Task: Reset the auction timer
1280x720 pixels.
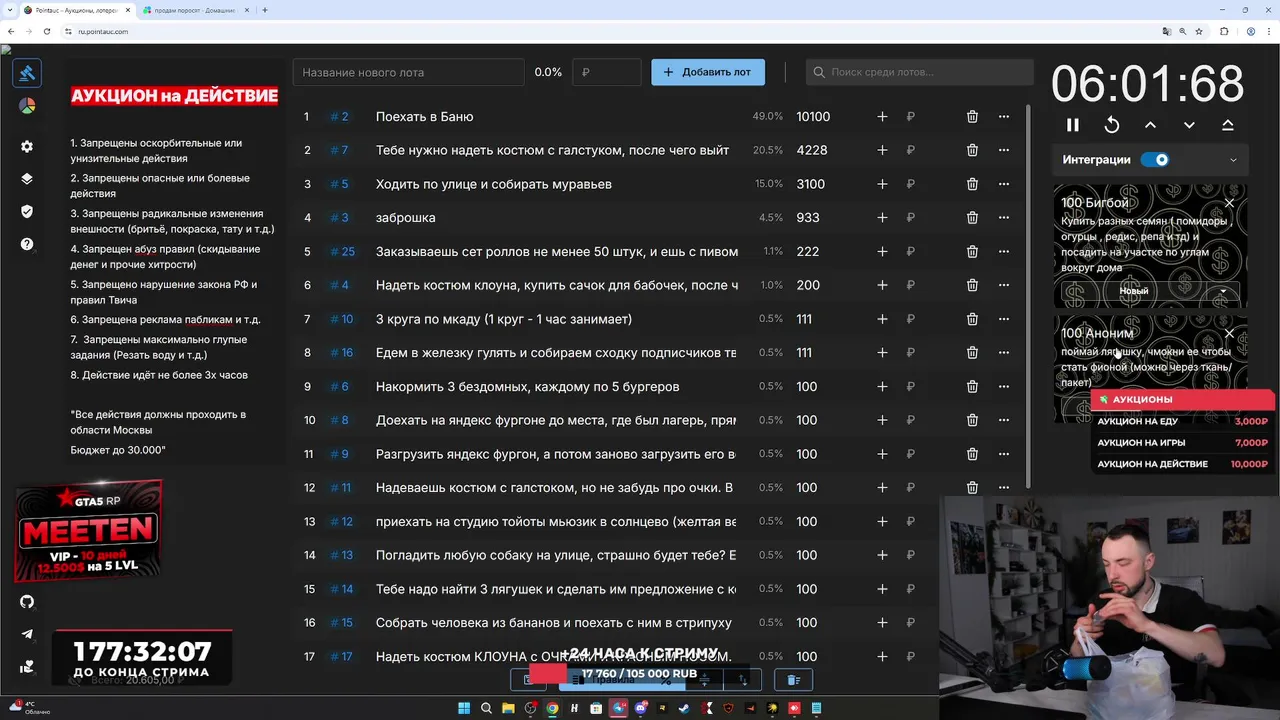Action: (1112, 125)
